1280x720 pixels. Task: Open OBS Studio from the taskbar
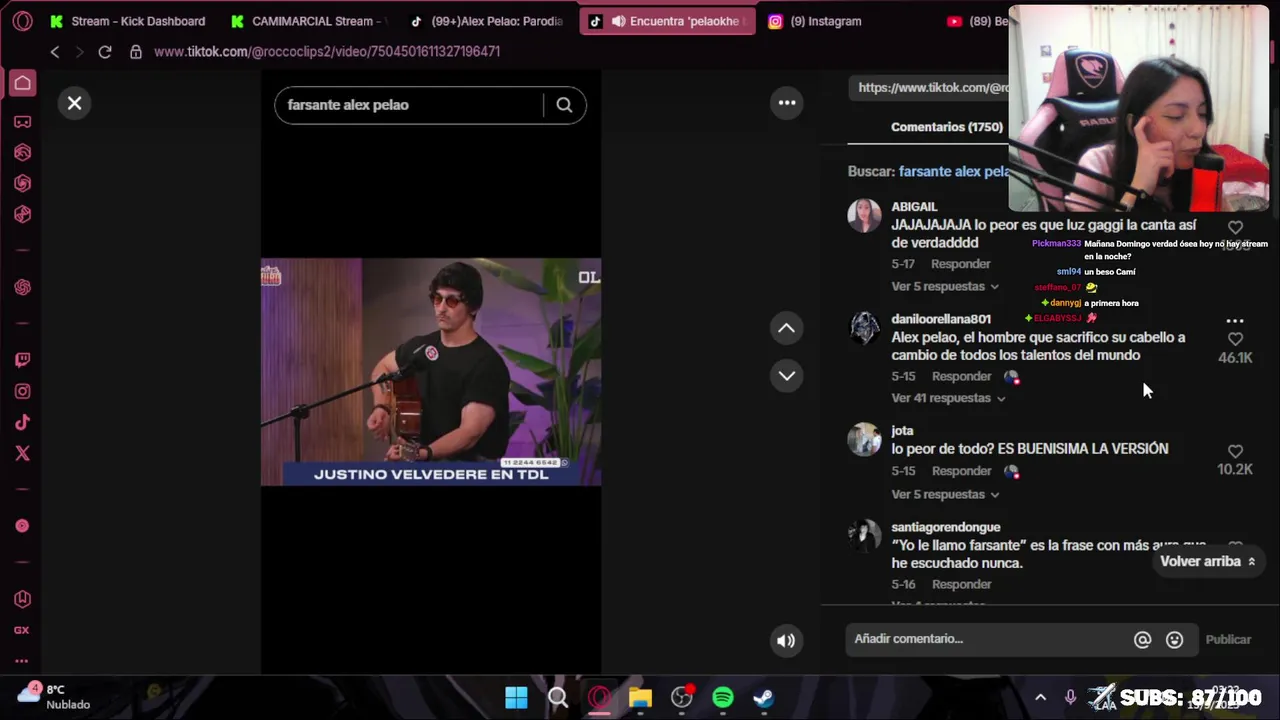tap(681, 698)
